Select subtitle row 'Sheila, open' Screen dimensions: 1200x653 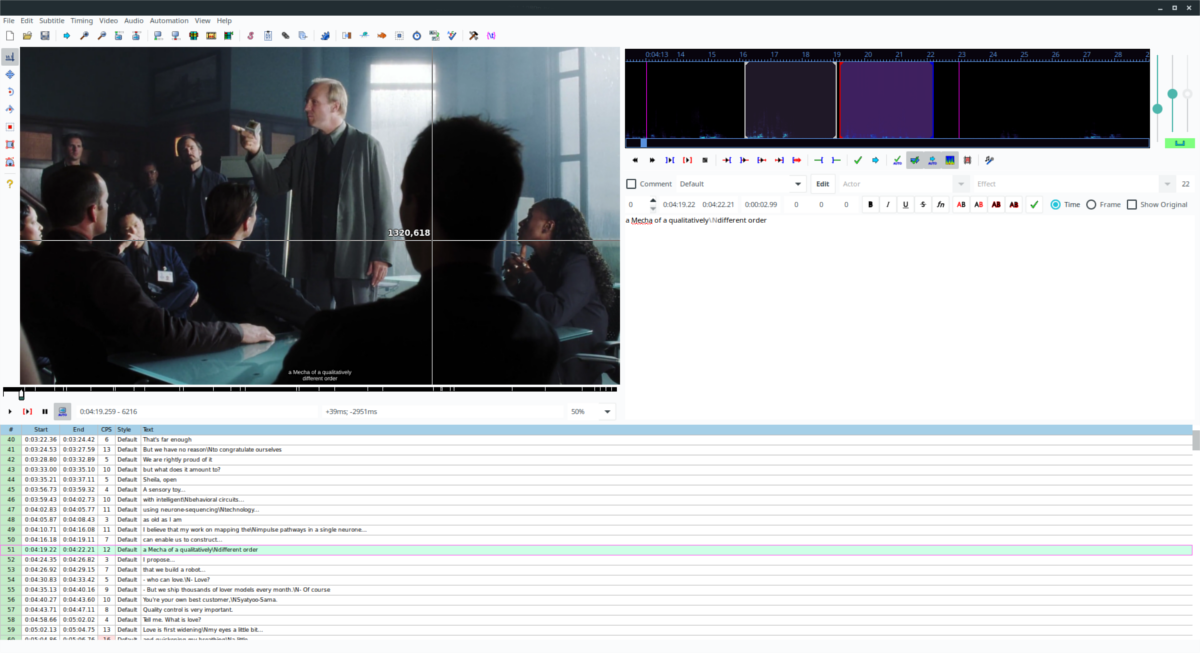596,480
